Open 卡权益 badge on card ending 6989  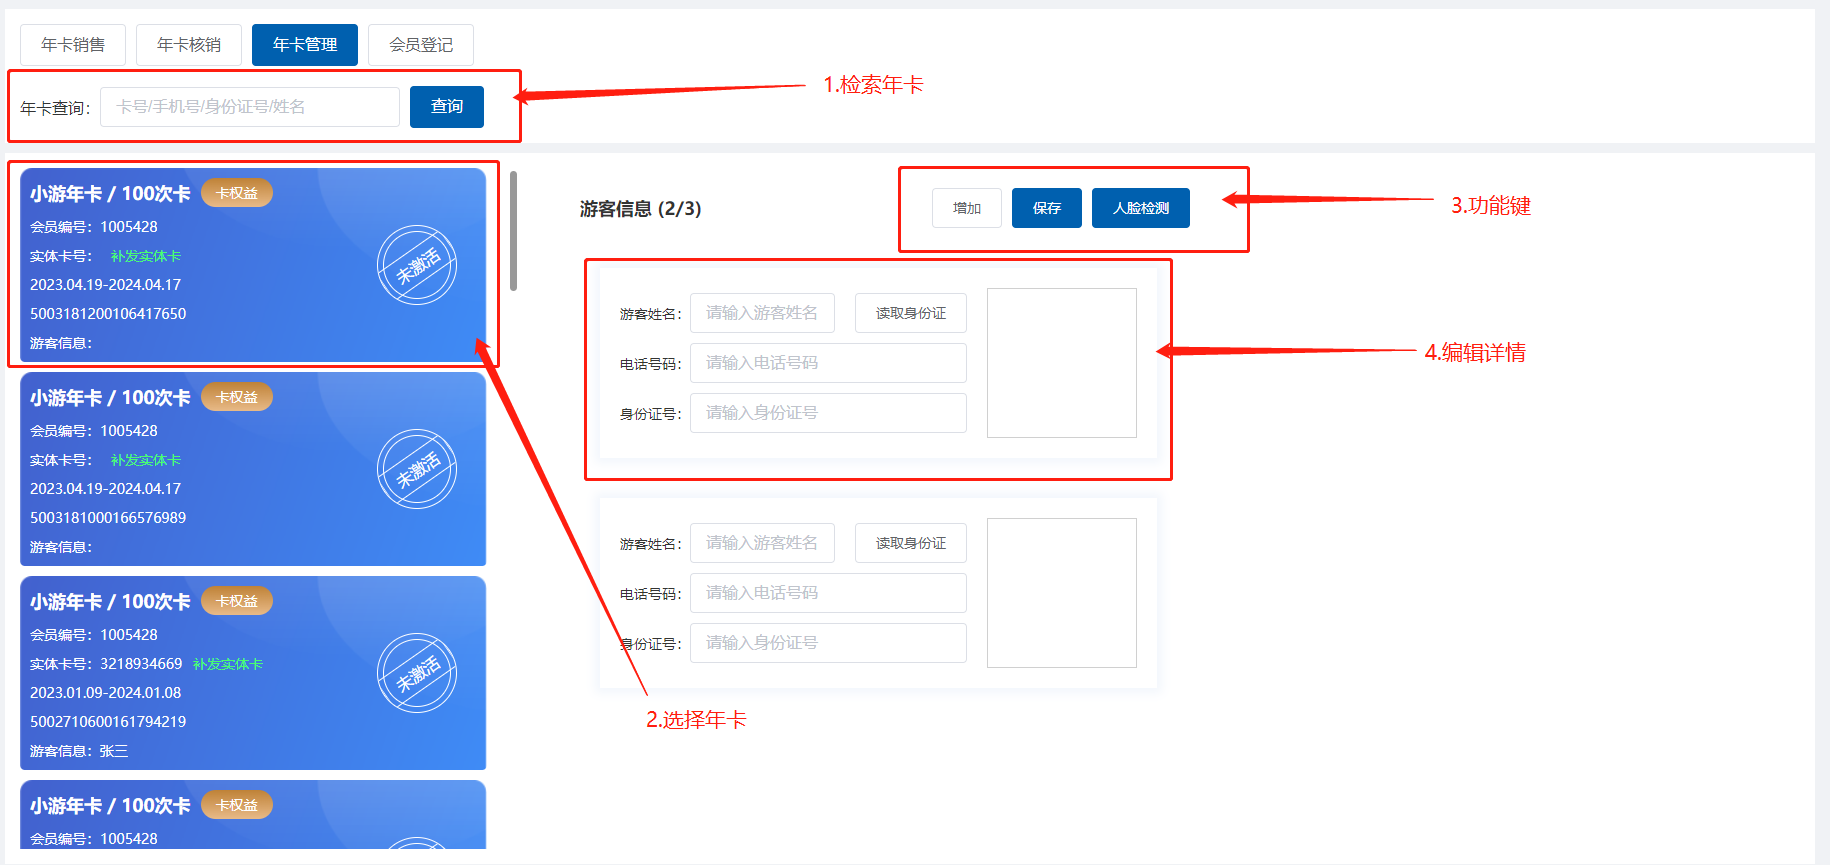[x=237, y=397]
